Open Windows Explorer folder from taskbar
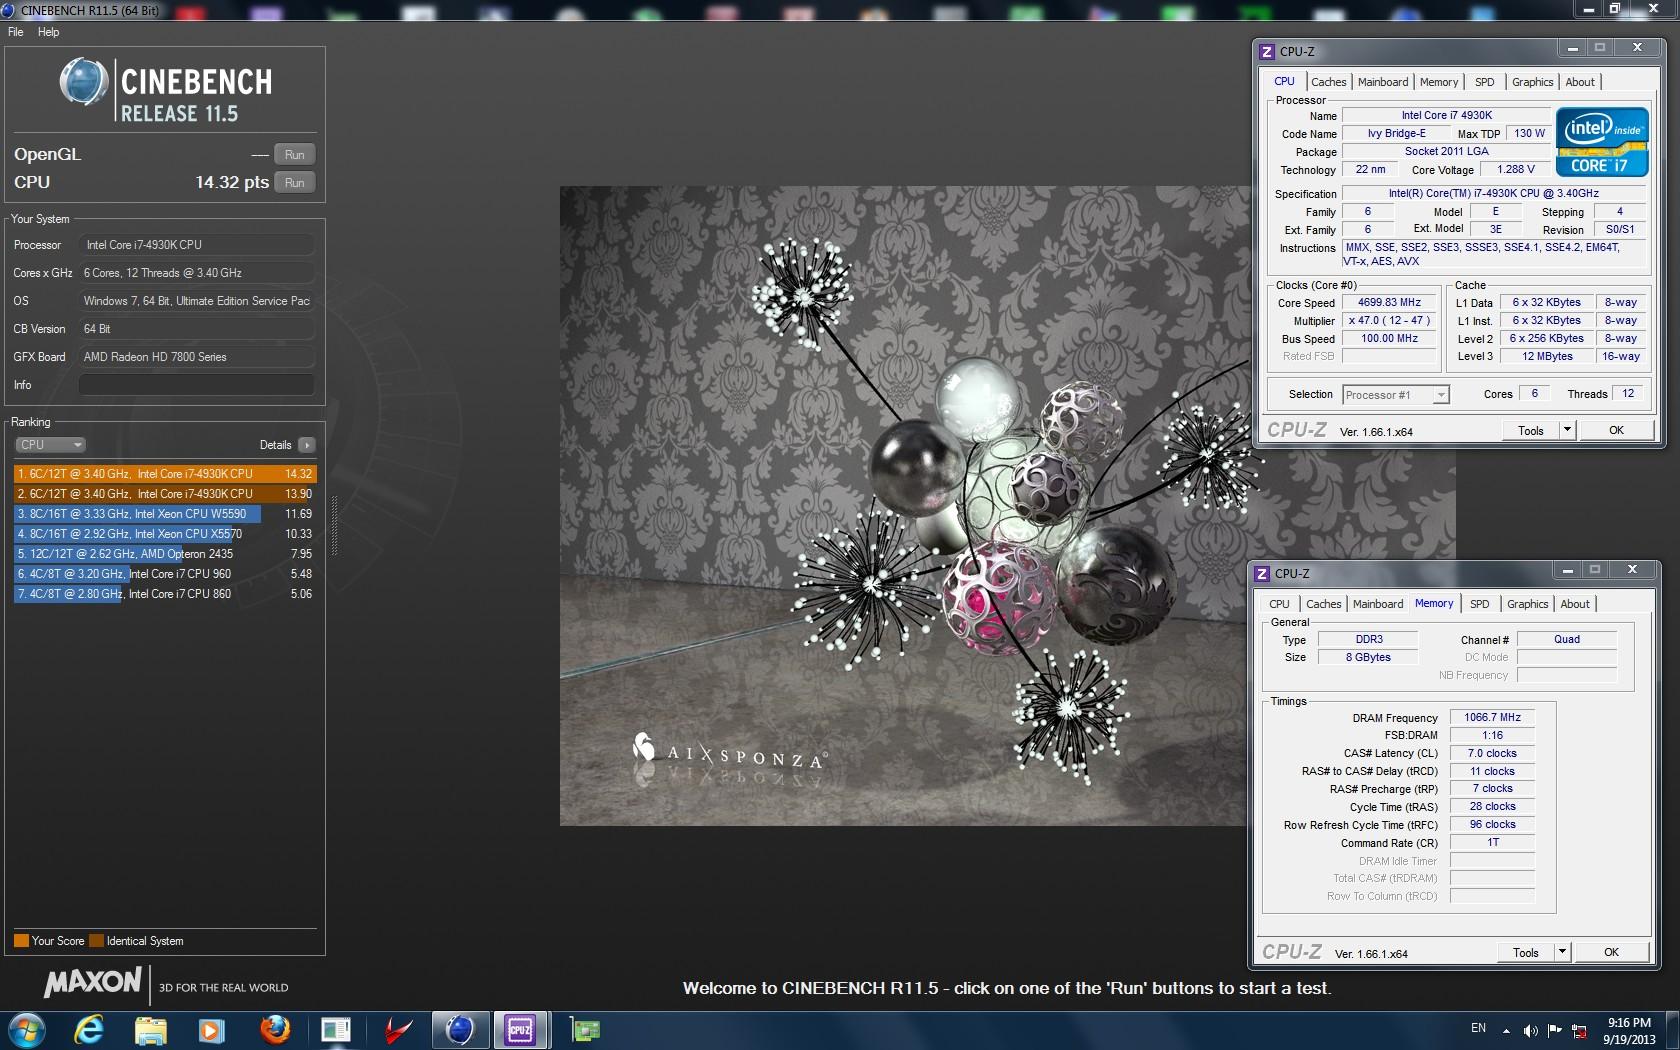The height and width of the screenshot is (1050, 1680). pos(150,1030)
